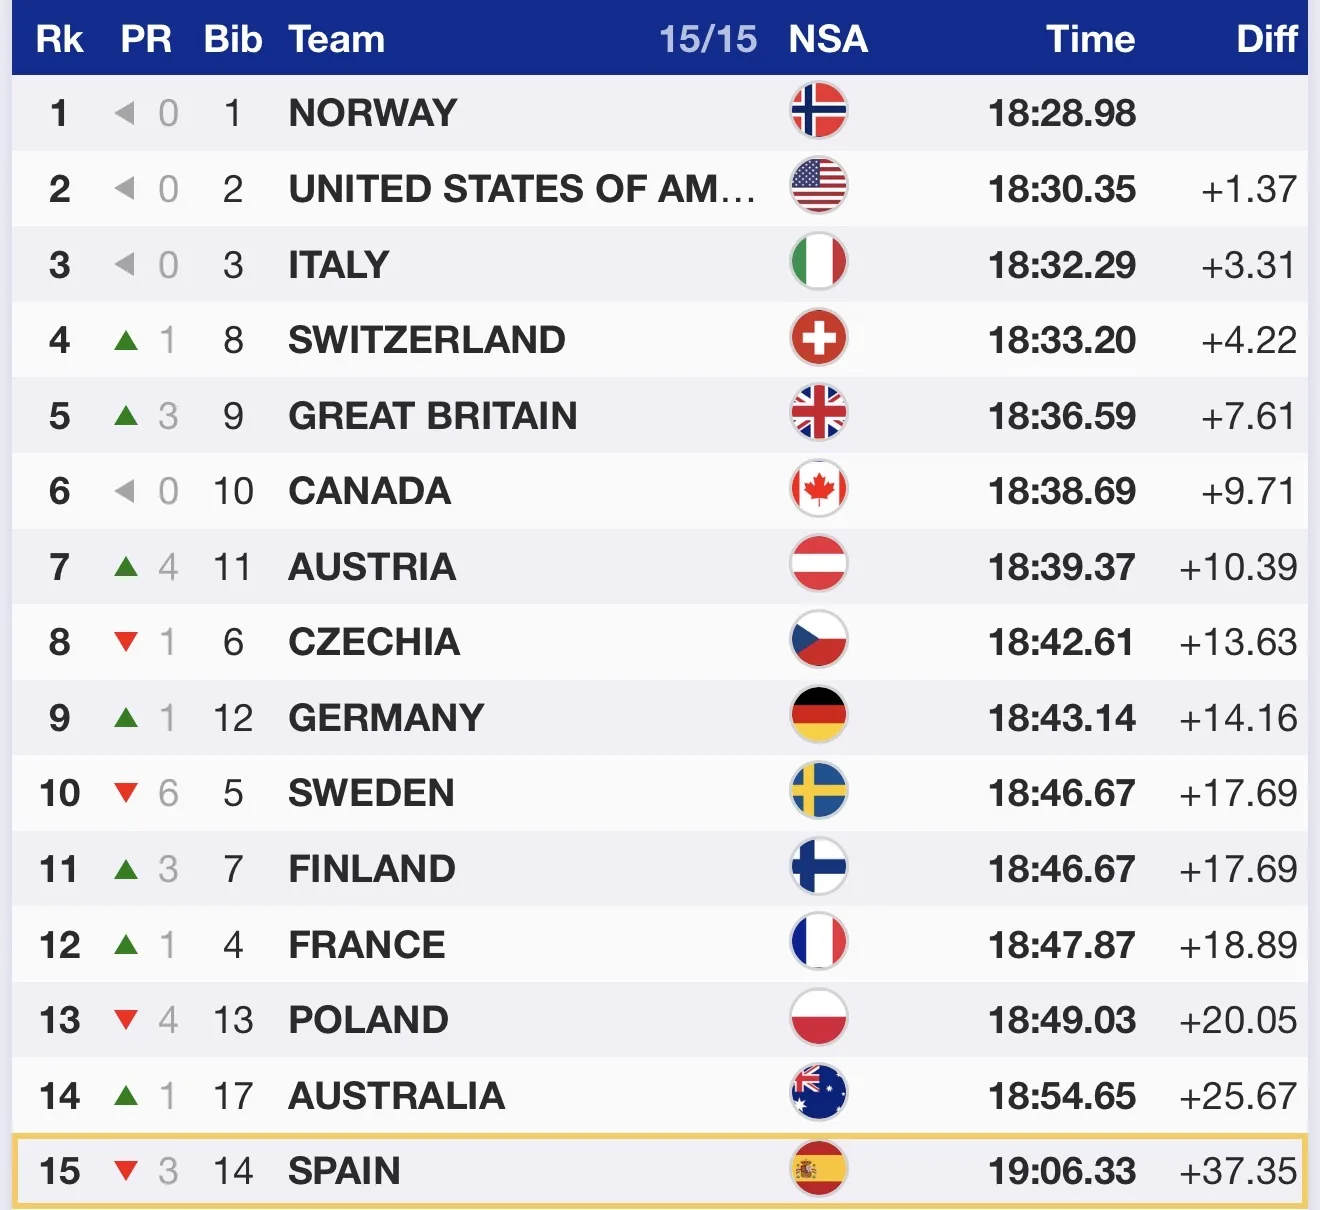The width and height of the screenshot is (1320, 1210).
Task: Sort by the Time column header
Action: [1090, 39]
